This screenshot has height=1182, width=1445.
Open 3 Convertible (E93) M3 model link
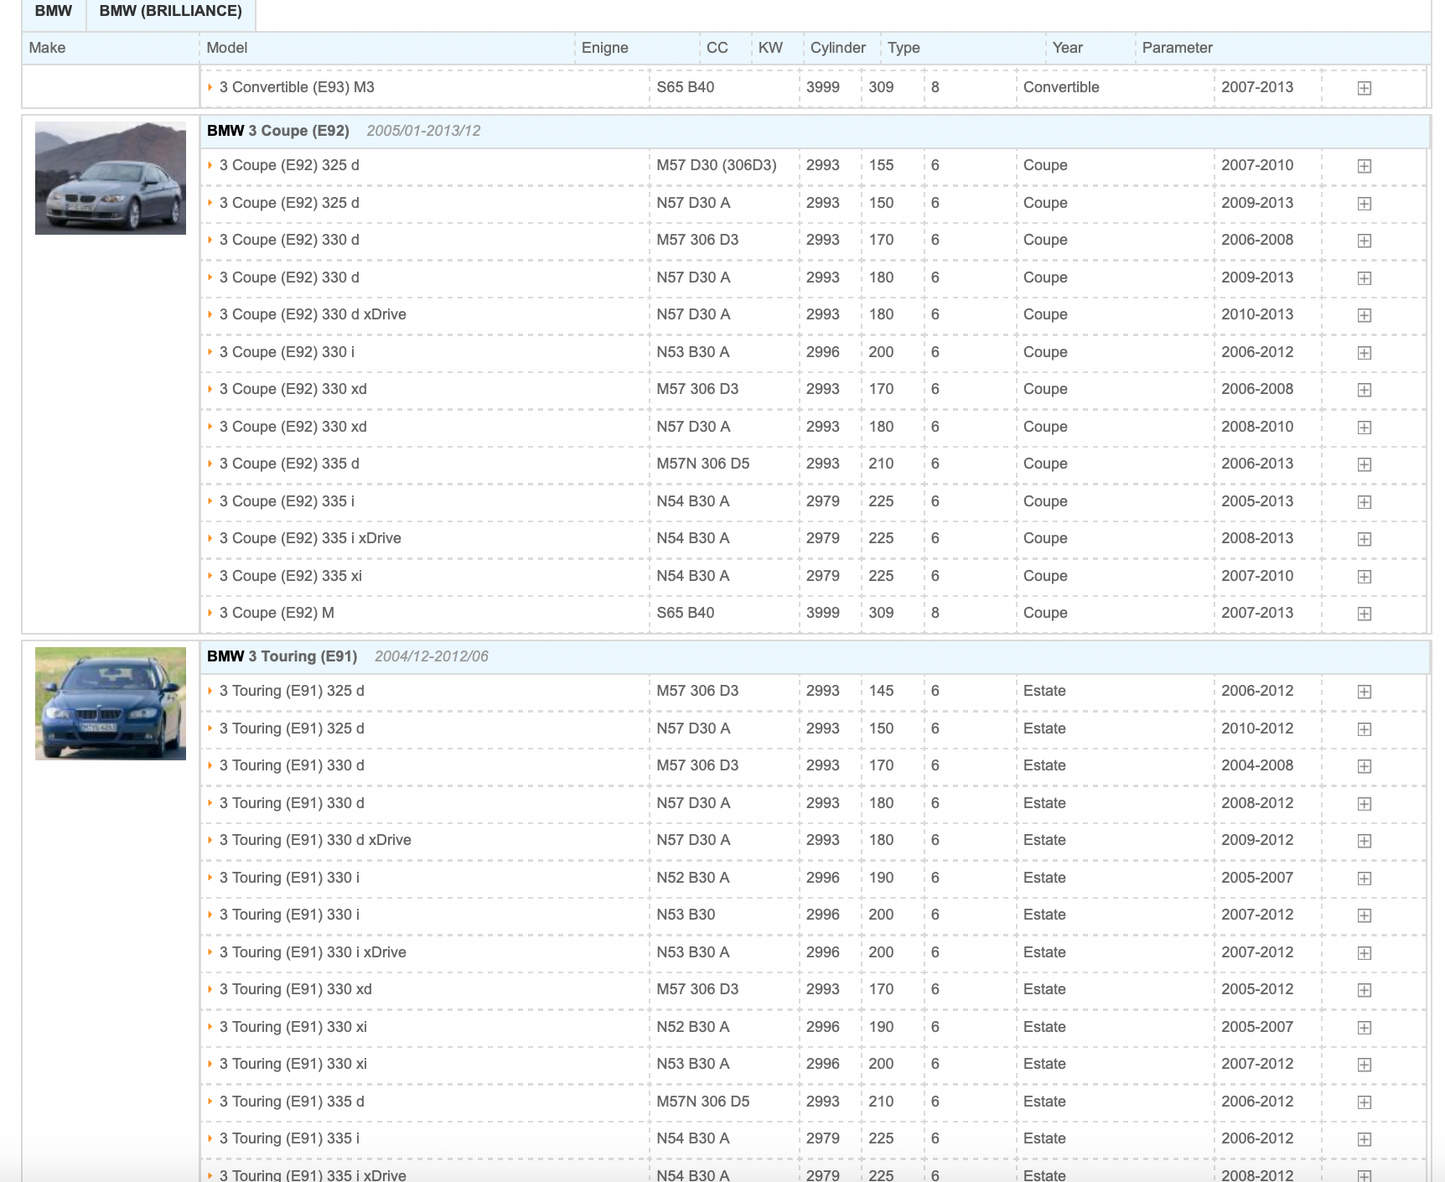(x=297, y=87)
